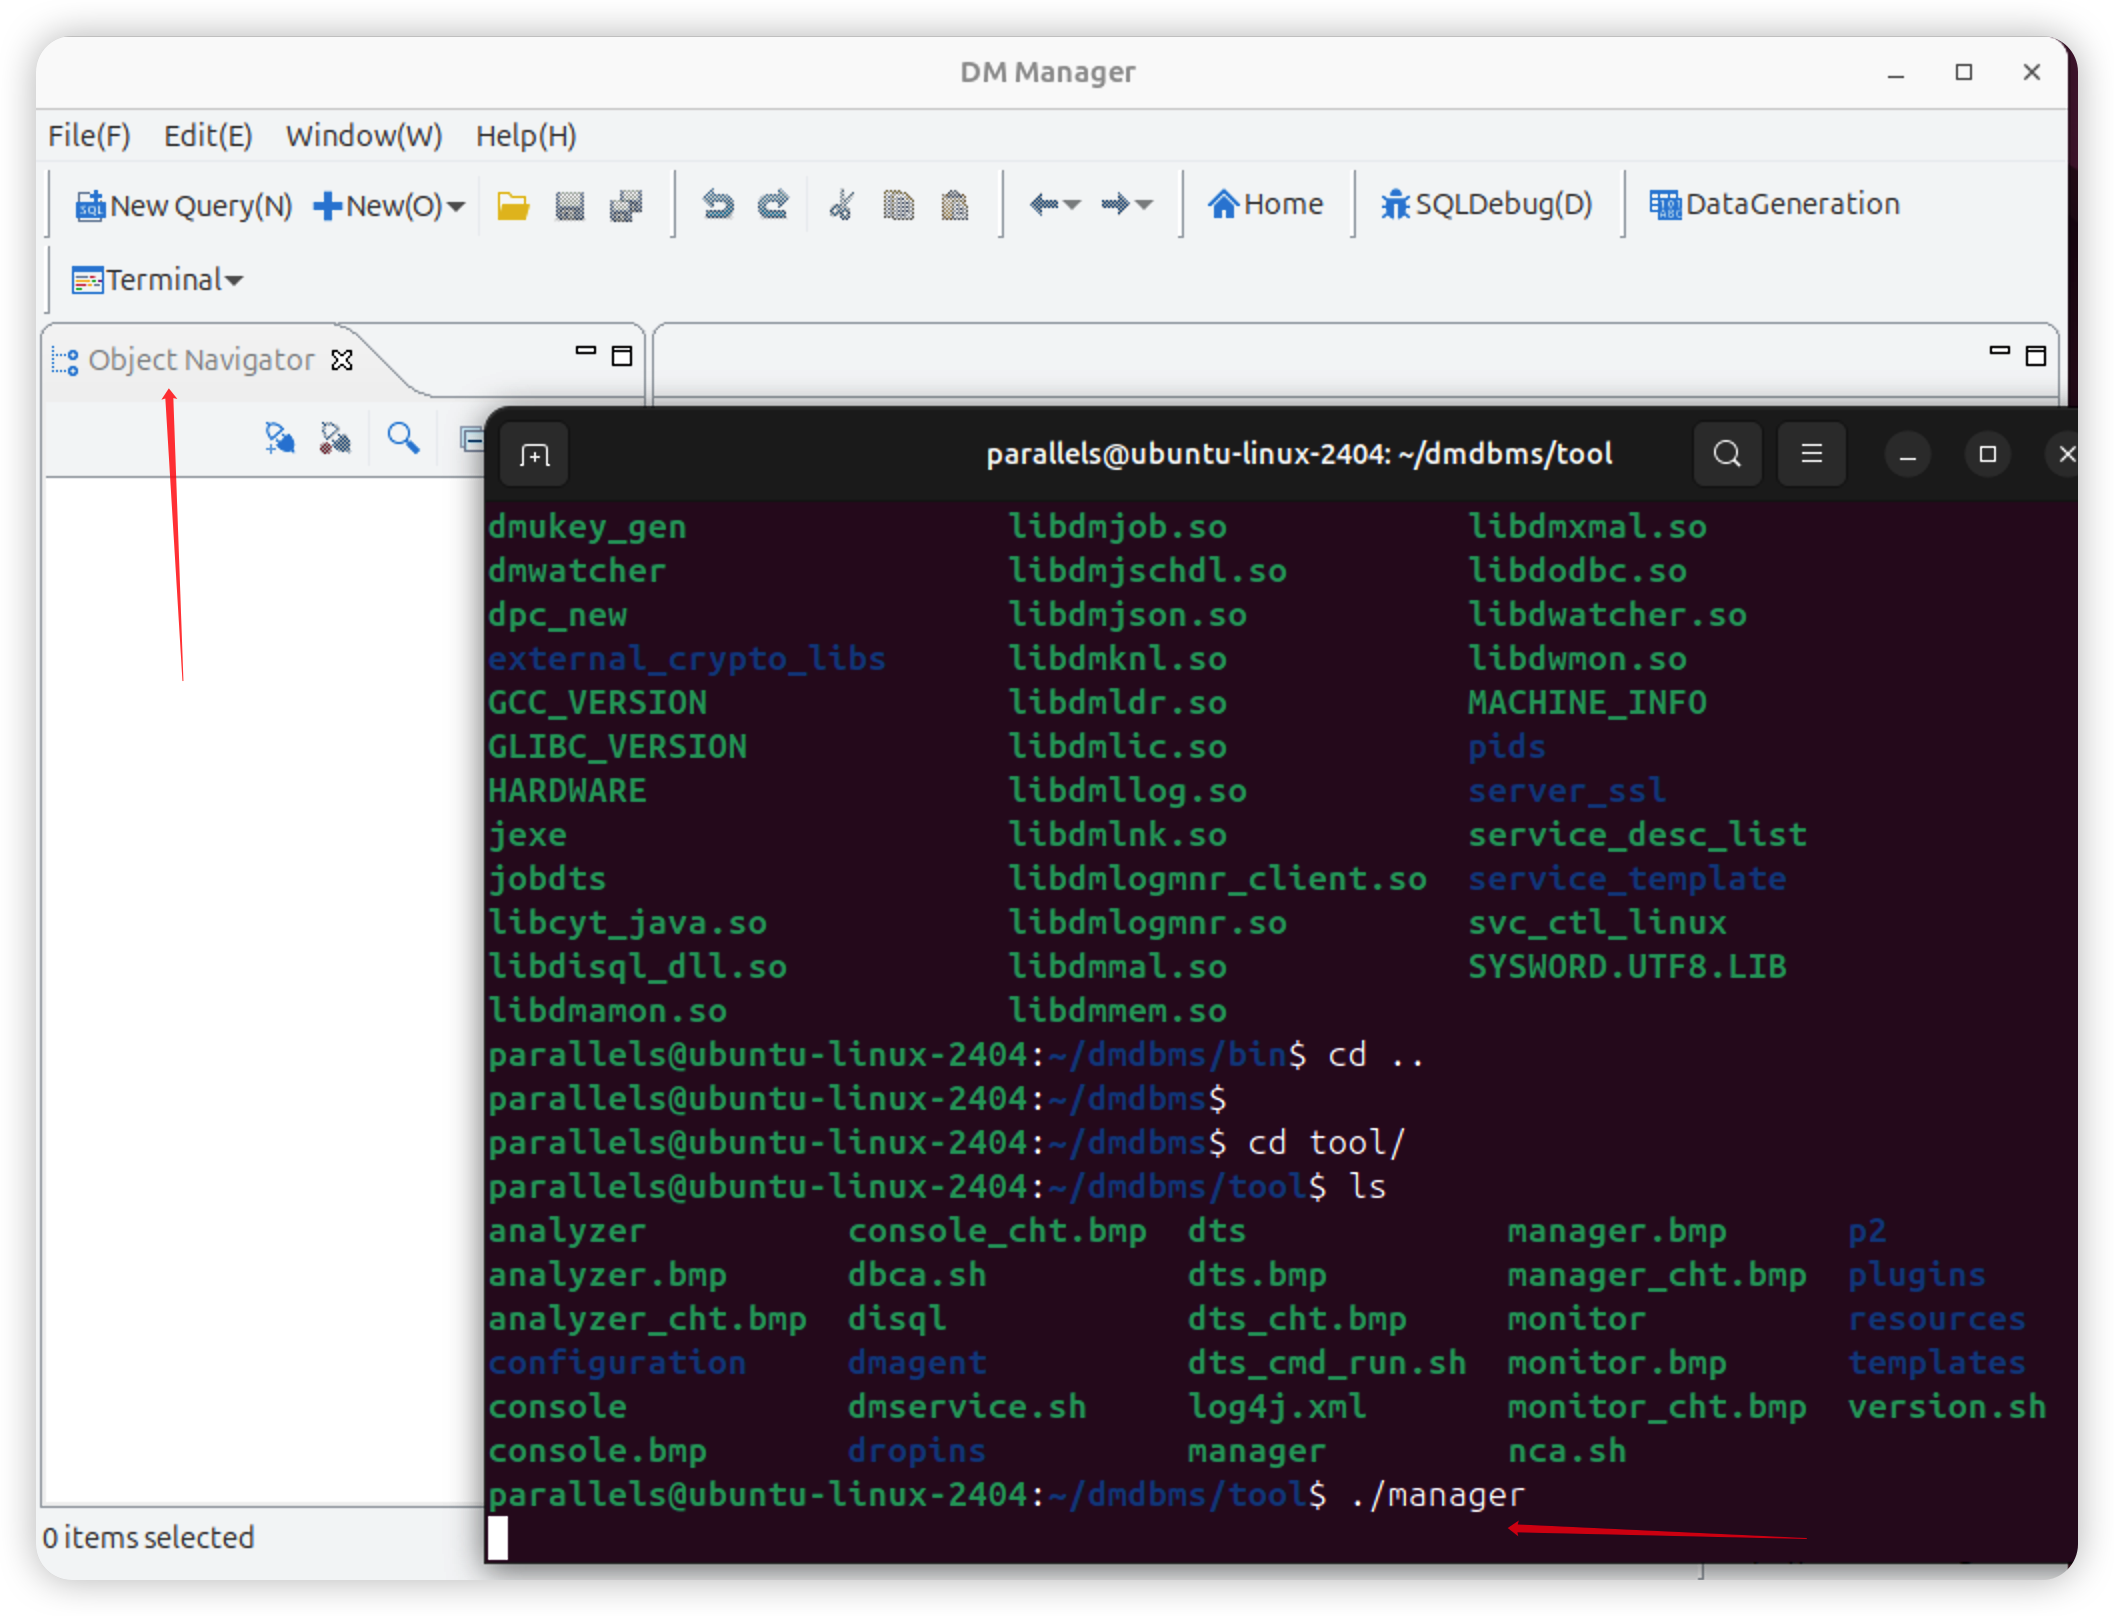Open SQLDebug(D) tool
2114x1616 pixels.
[1487, 205]
